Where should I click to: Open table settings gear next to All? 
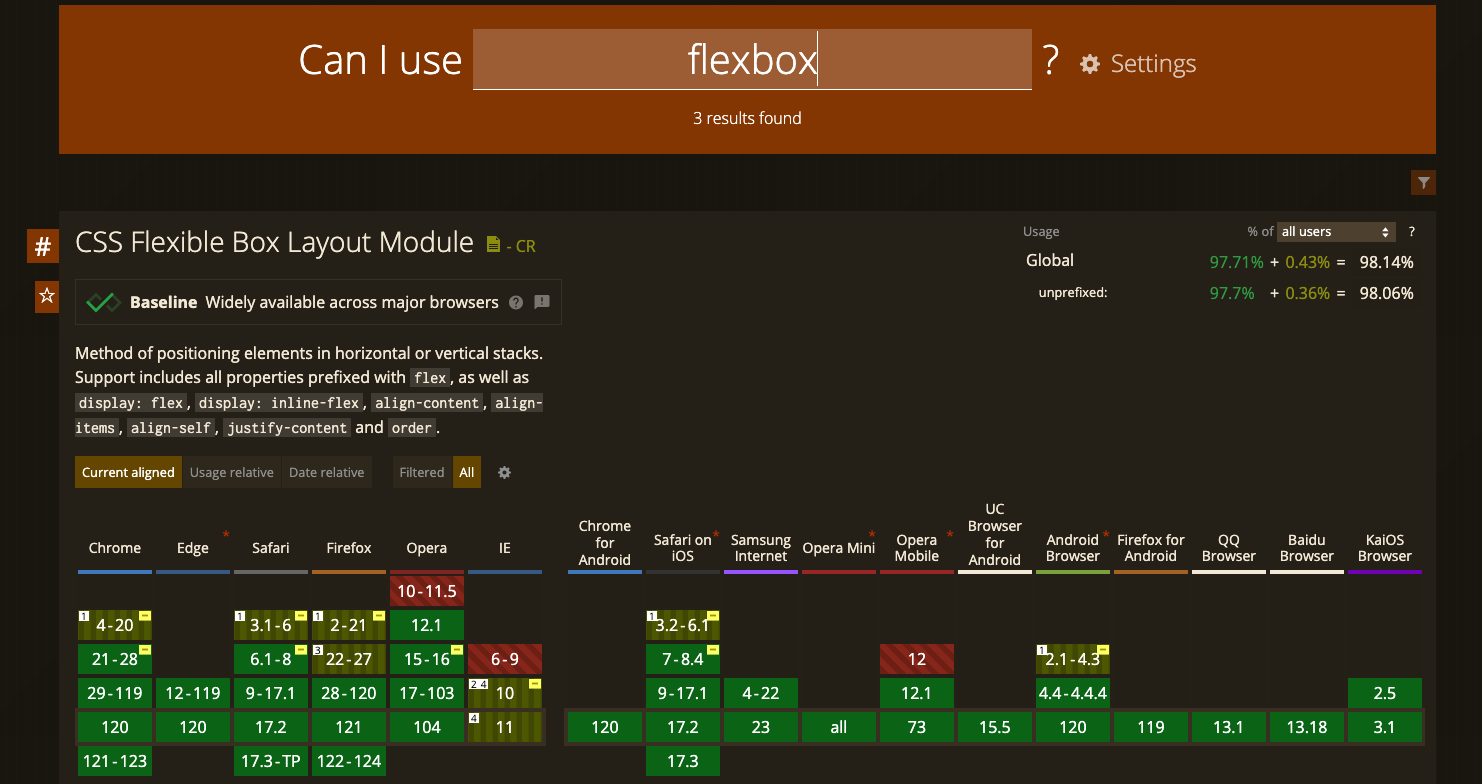coord(504,472)
